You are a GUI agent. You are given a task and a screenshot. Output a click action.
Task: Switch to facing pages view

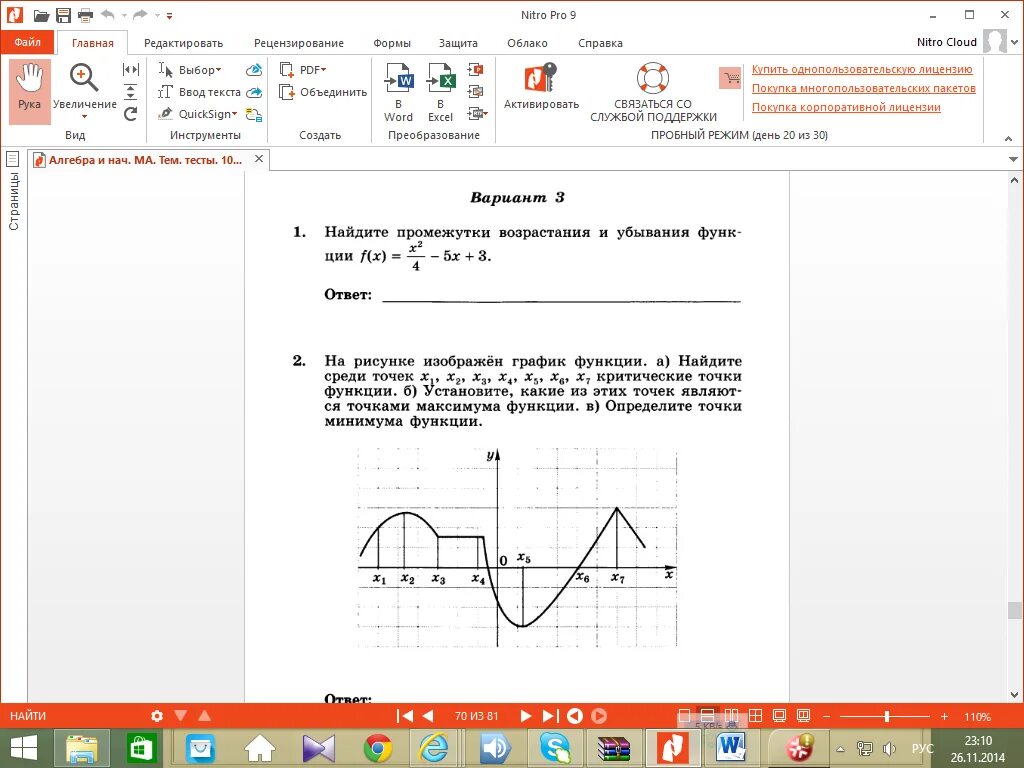[731, 716]
